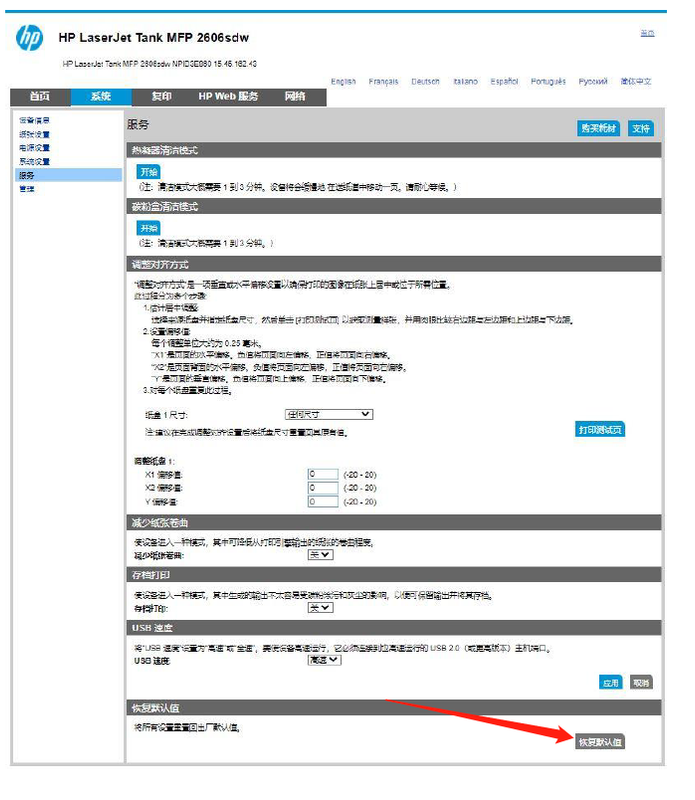
Task: Click the HP logo icon
Action: (x=30, y=39)
